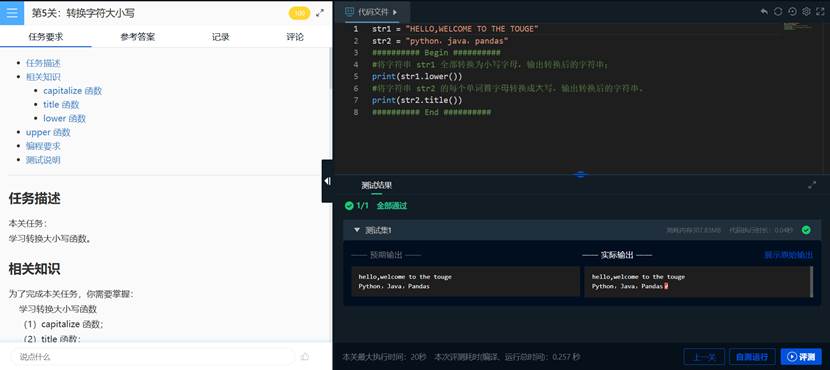Click 展示原始输出 link

click(x=789, y=255)
